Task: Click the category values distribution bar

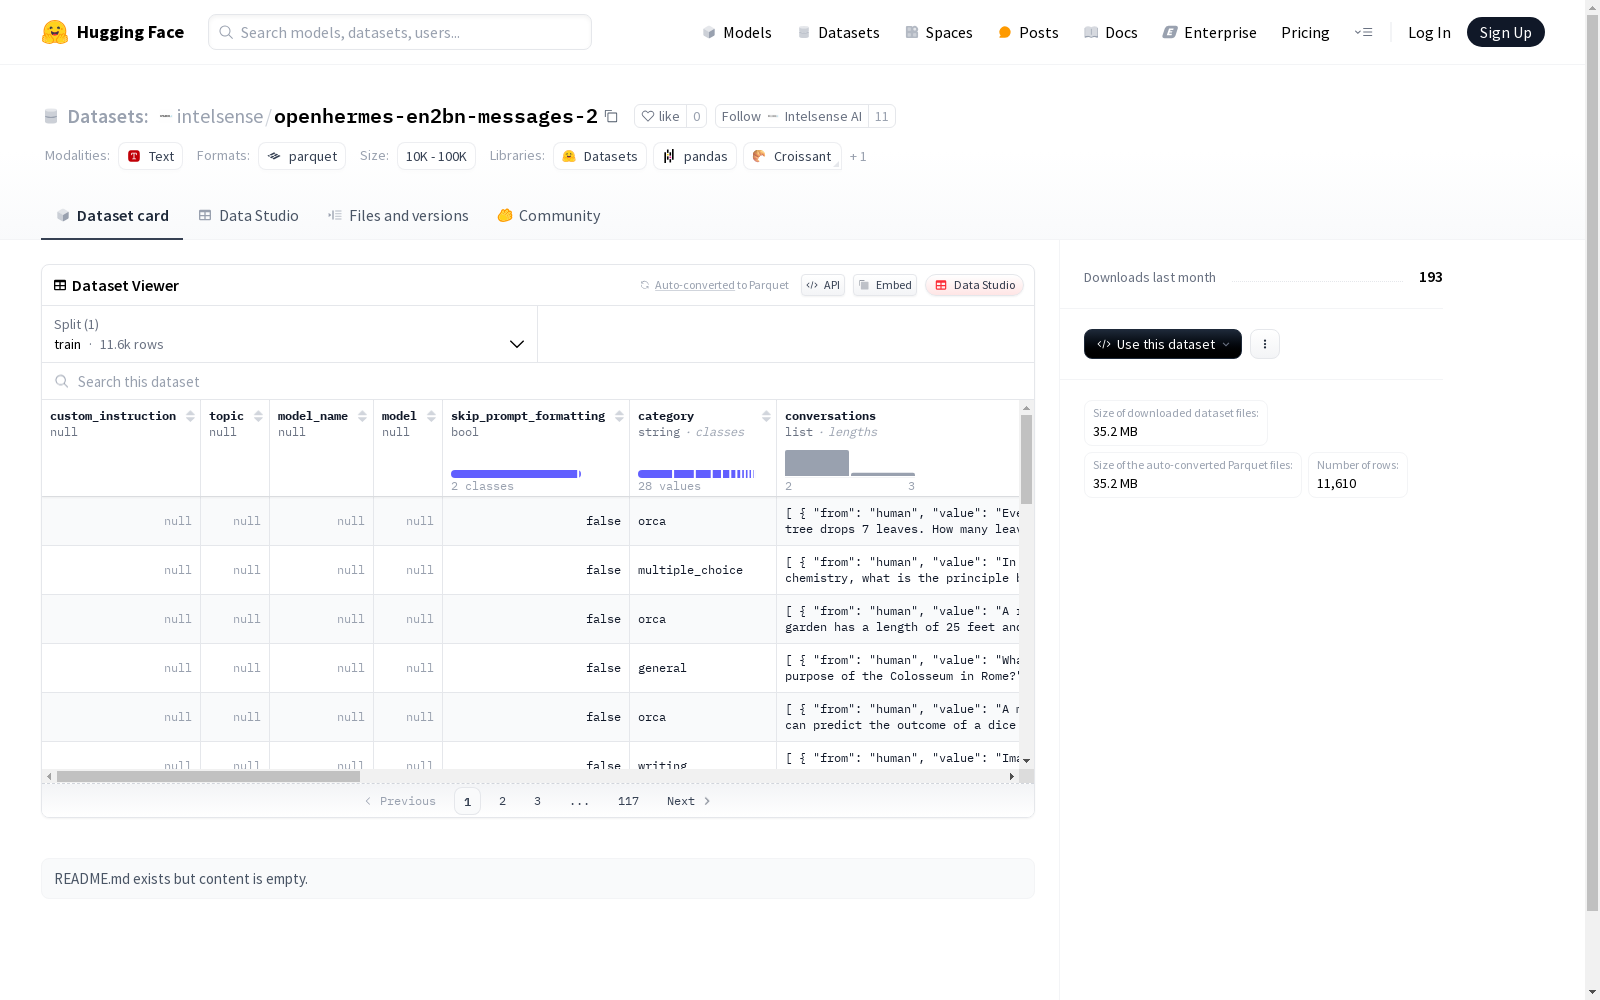Action: tap(696, 474)
